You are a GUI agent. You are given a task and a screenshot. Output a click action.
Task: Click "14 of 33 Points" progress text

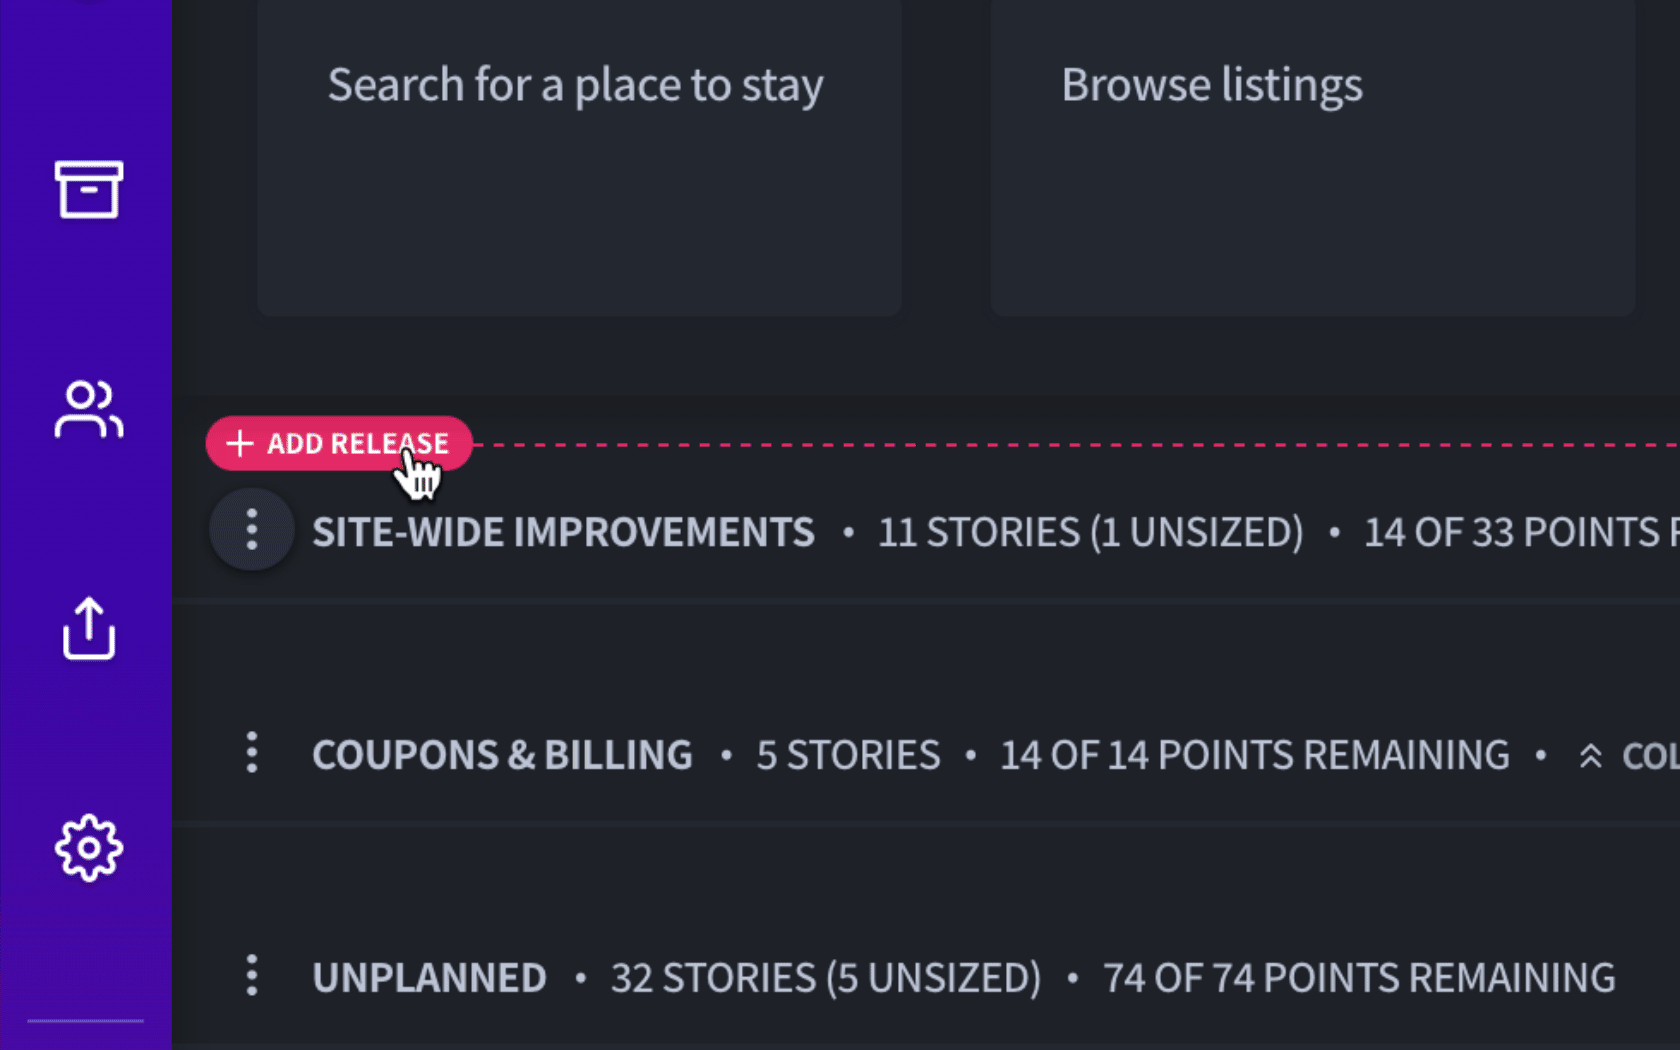pyautogui.click(x=1521, y=532)
